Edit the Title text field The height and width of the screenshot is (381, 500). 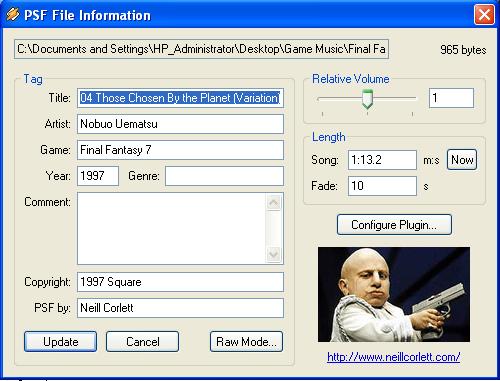tap(180, 98)
